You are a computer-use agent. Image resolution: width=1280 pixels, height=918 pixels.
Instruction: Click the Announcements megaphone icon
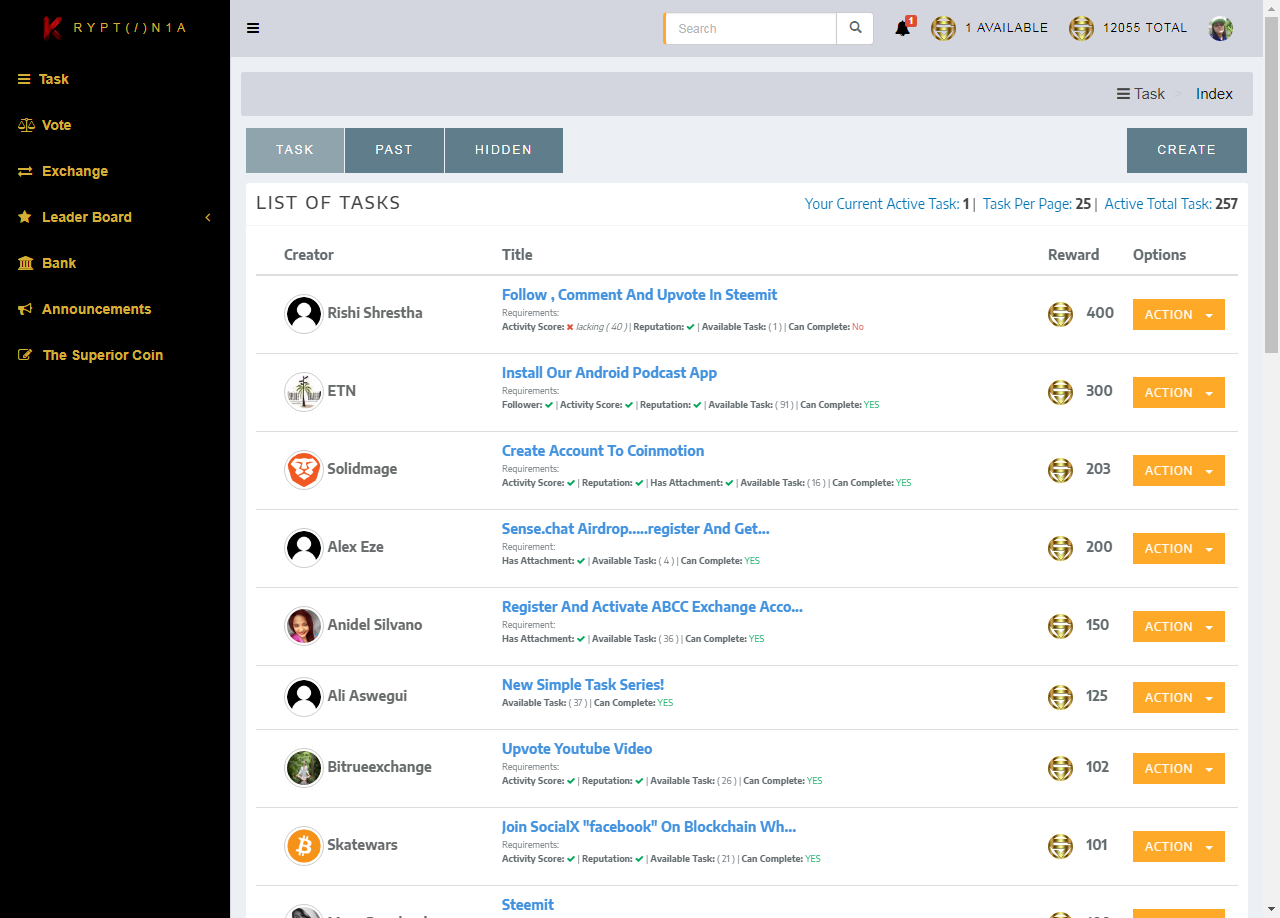[25, 309]
